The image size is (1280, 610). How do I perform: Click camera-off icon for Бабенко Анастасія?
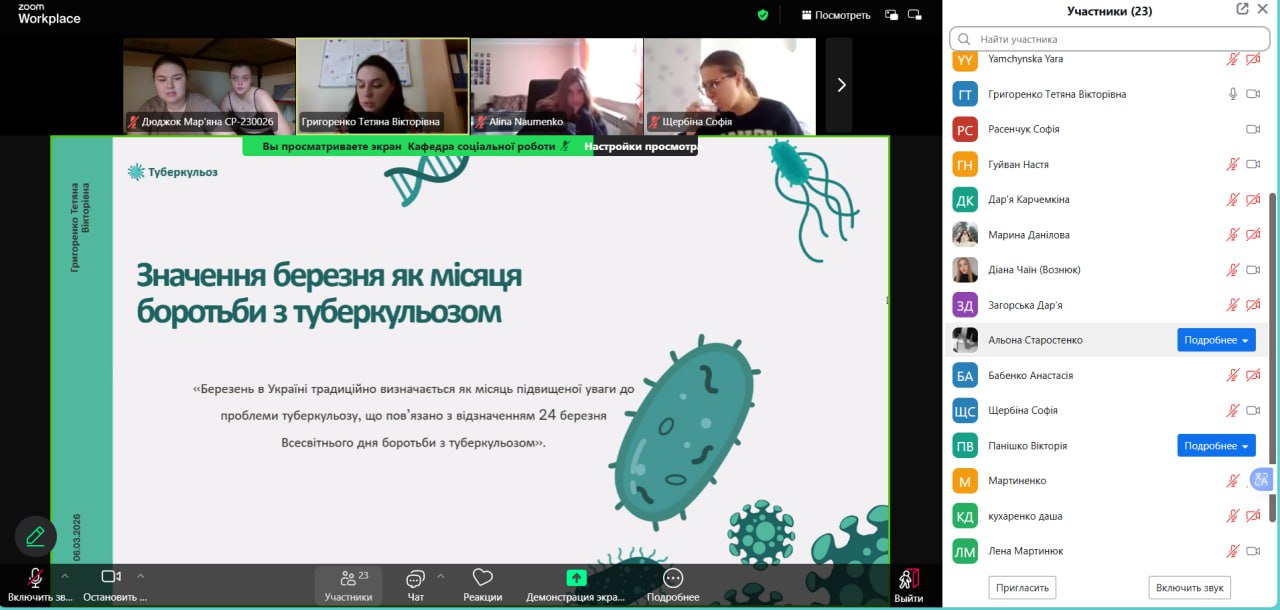pyautogui.click(x=1253, y=375)
